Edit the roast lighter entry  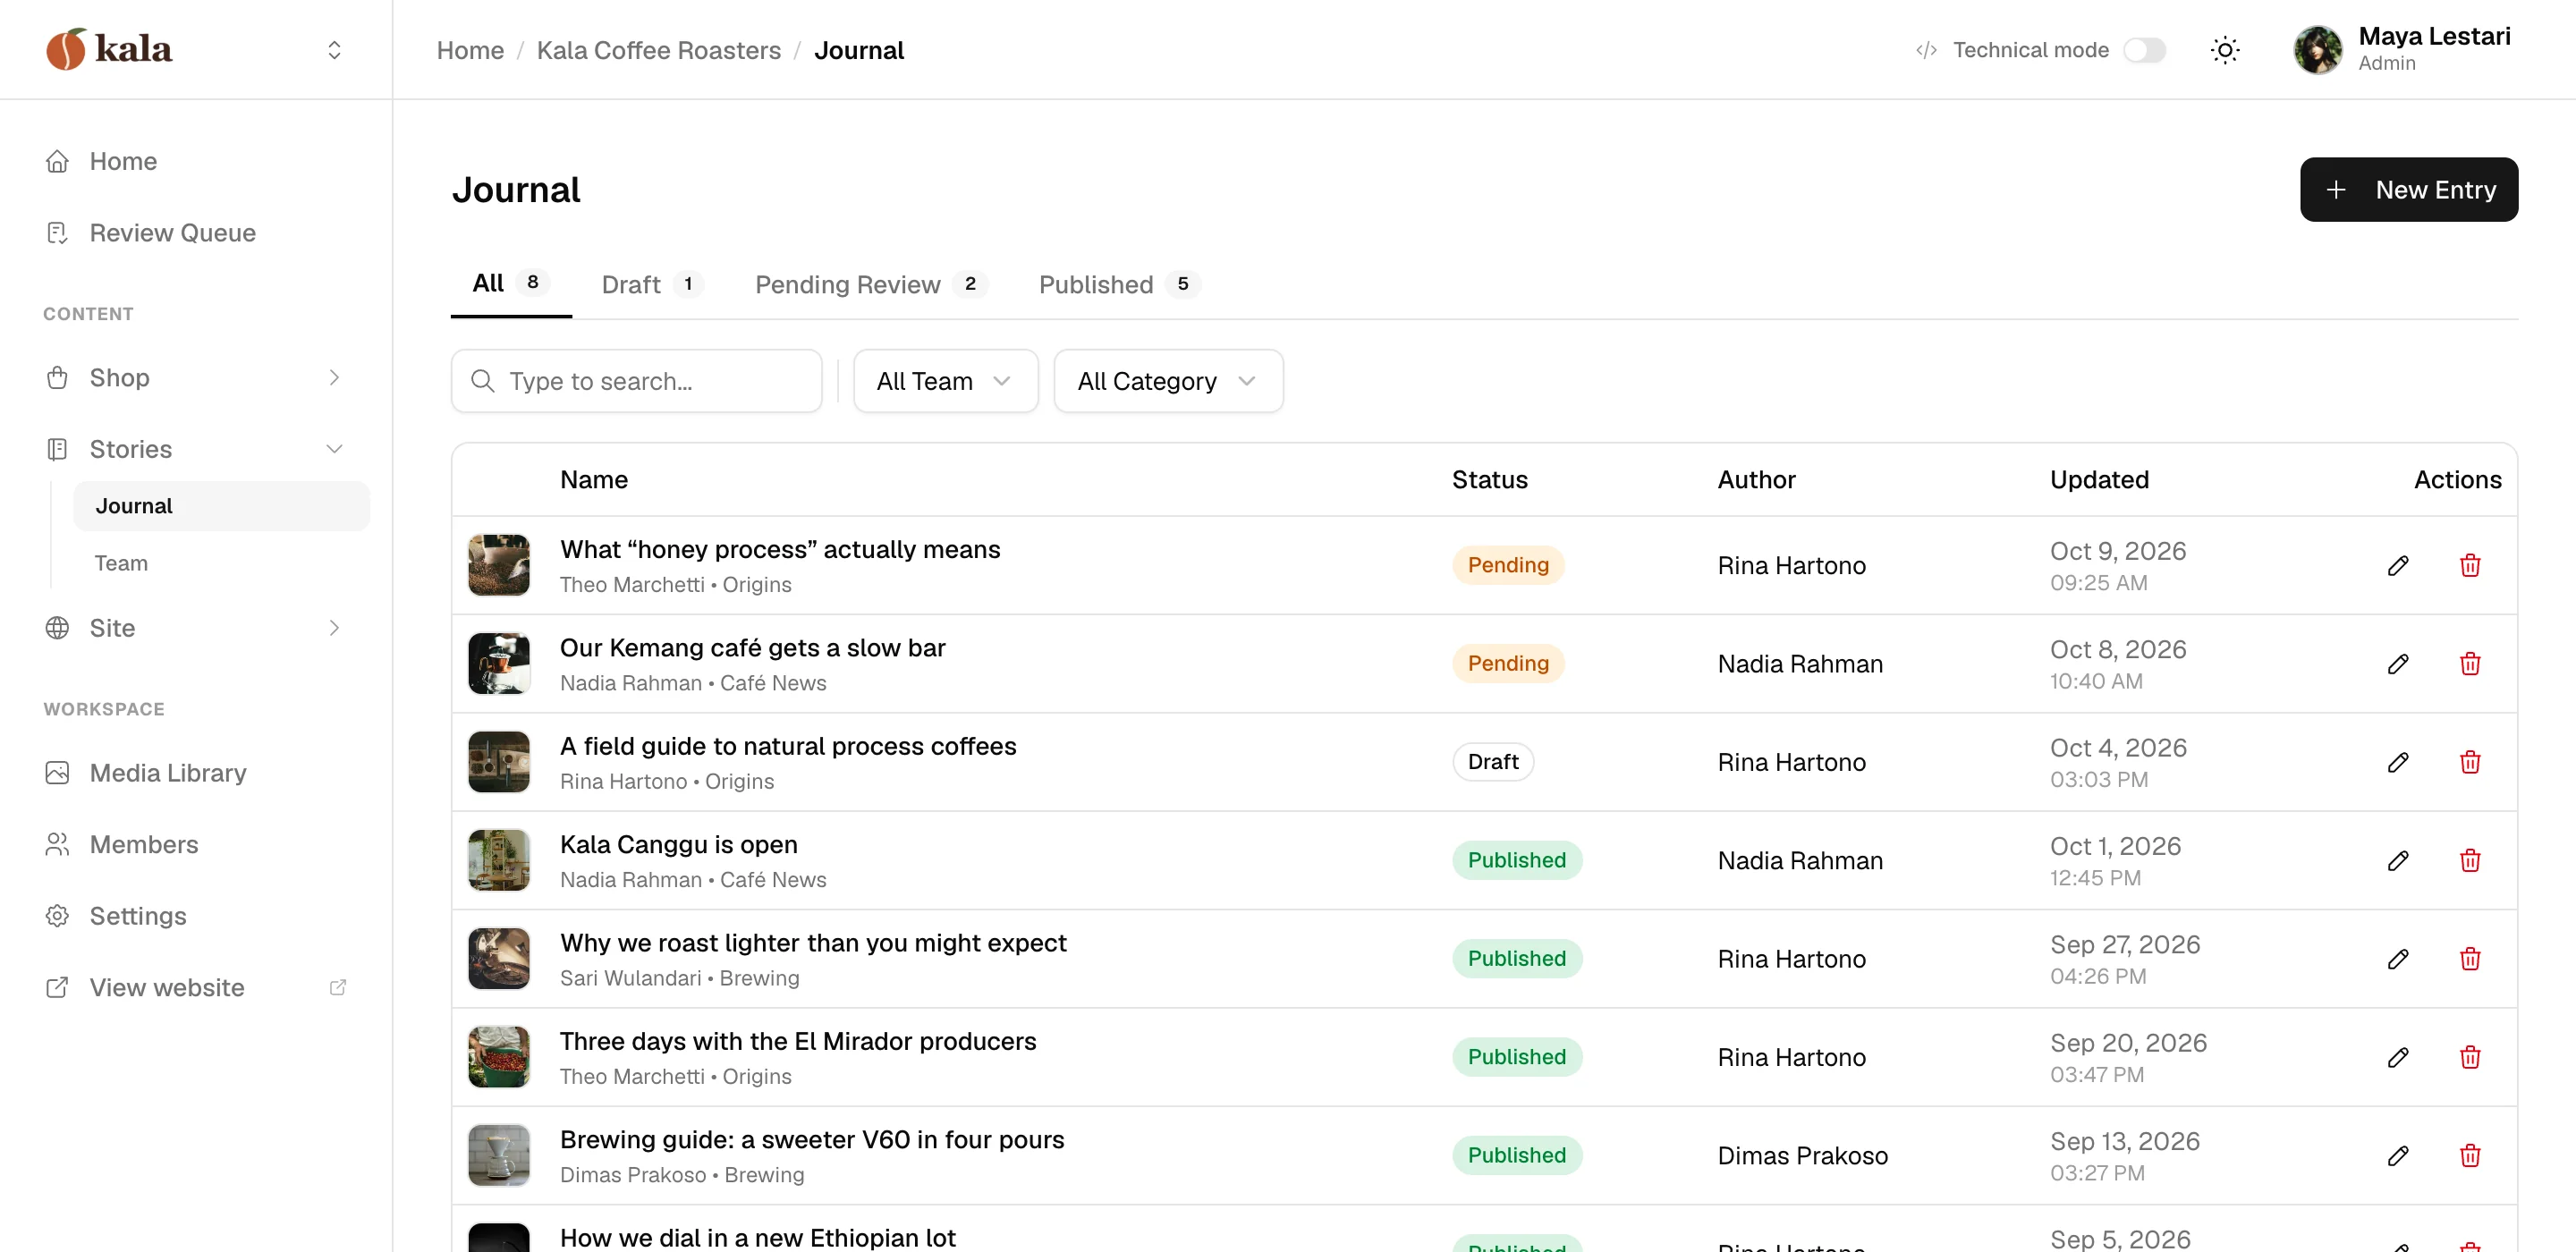tap(2397, 959)
